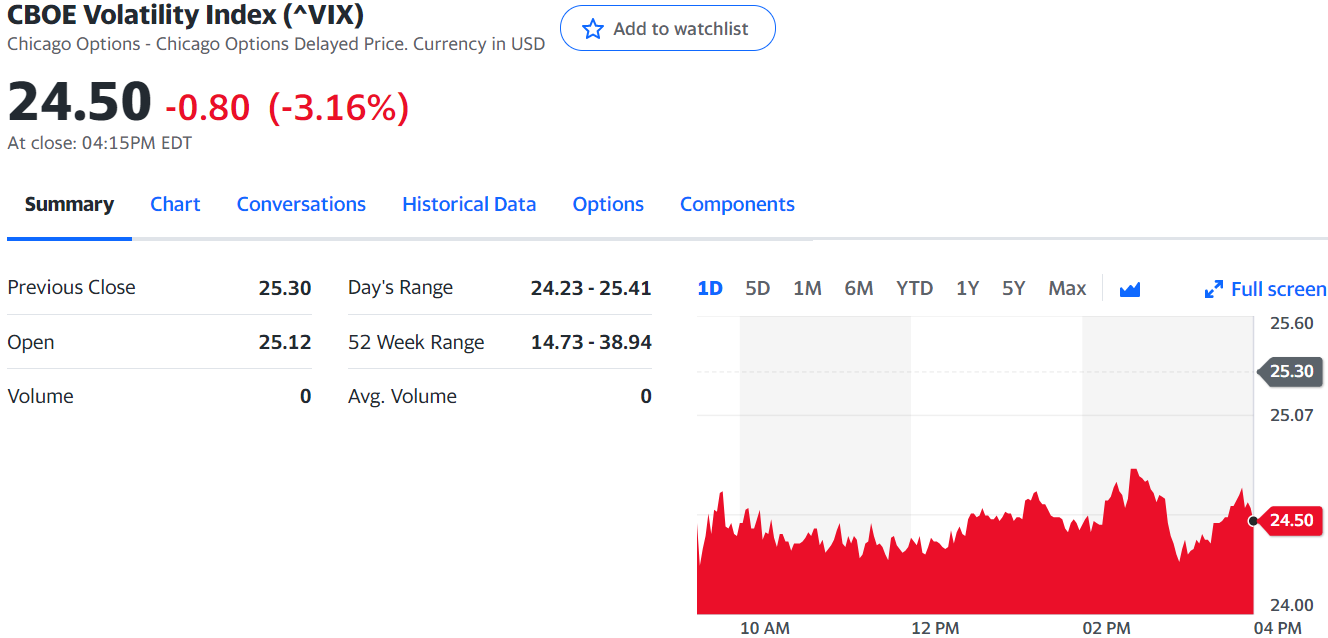1328x638 pixels.
Task: Switch chart type using the area chart icon
Action: [x=1130, y=289]
